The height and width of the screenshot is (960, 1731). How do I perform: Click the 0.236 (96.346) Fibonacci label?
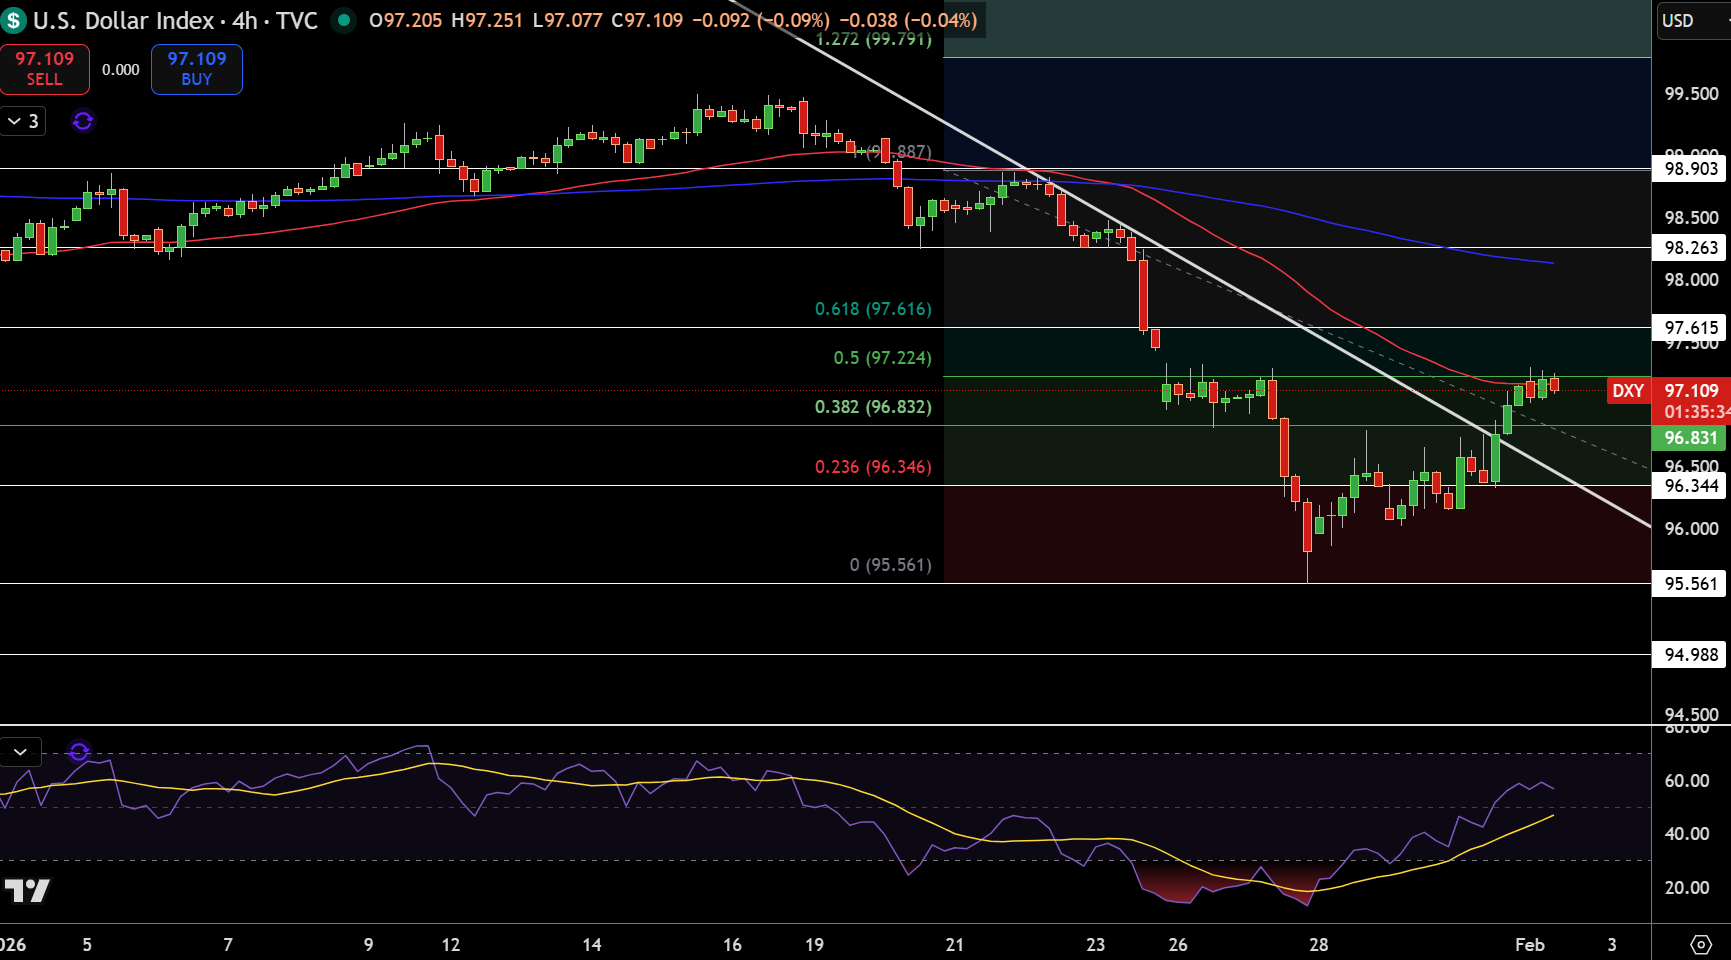tap(873, 467)
